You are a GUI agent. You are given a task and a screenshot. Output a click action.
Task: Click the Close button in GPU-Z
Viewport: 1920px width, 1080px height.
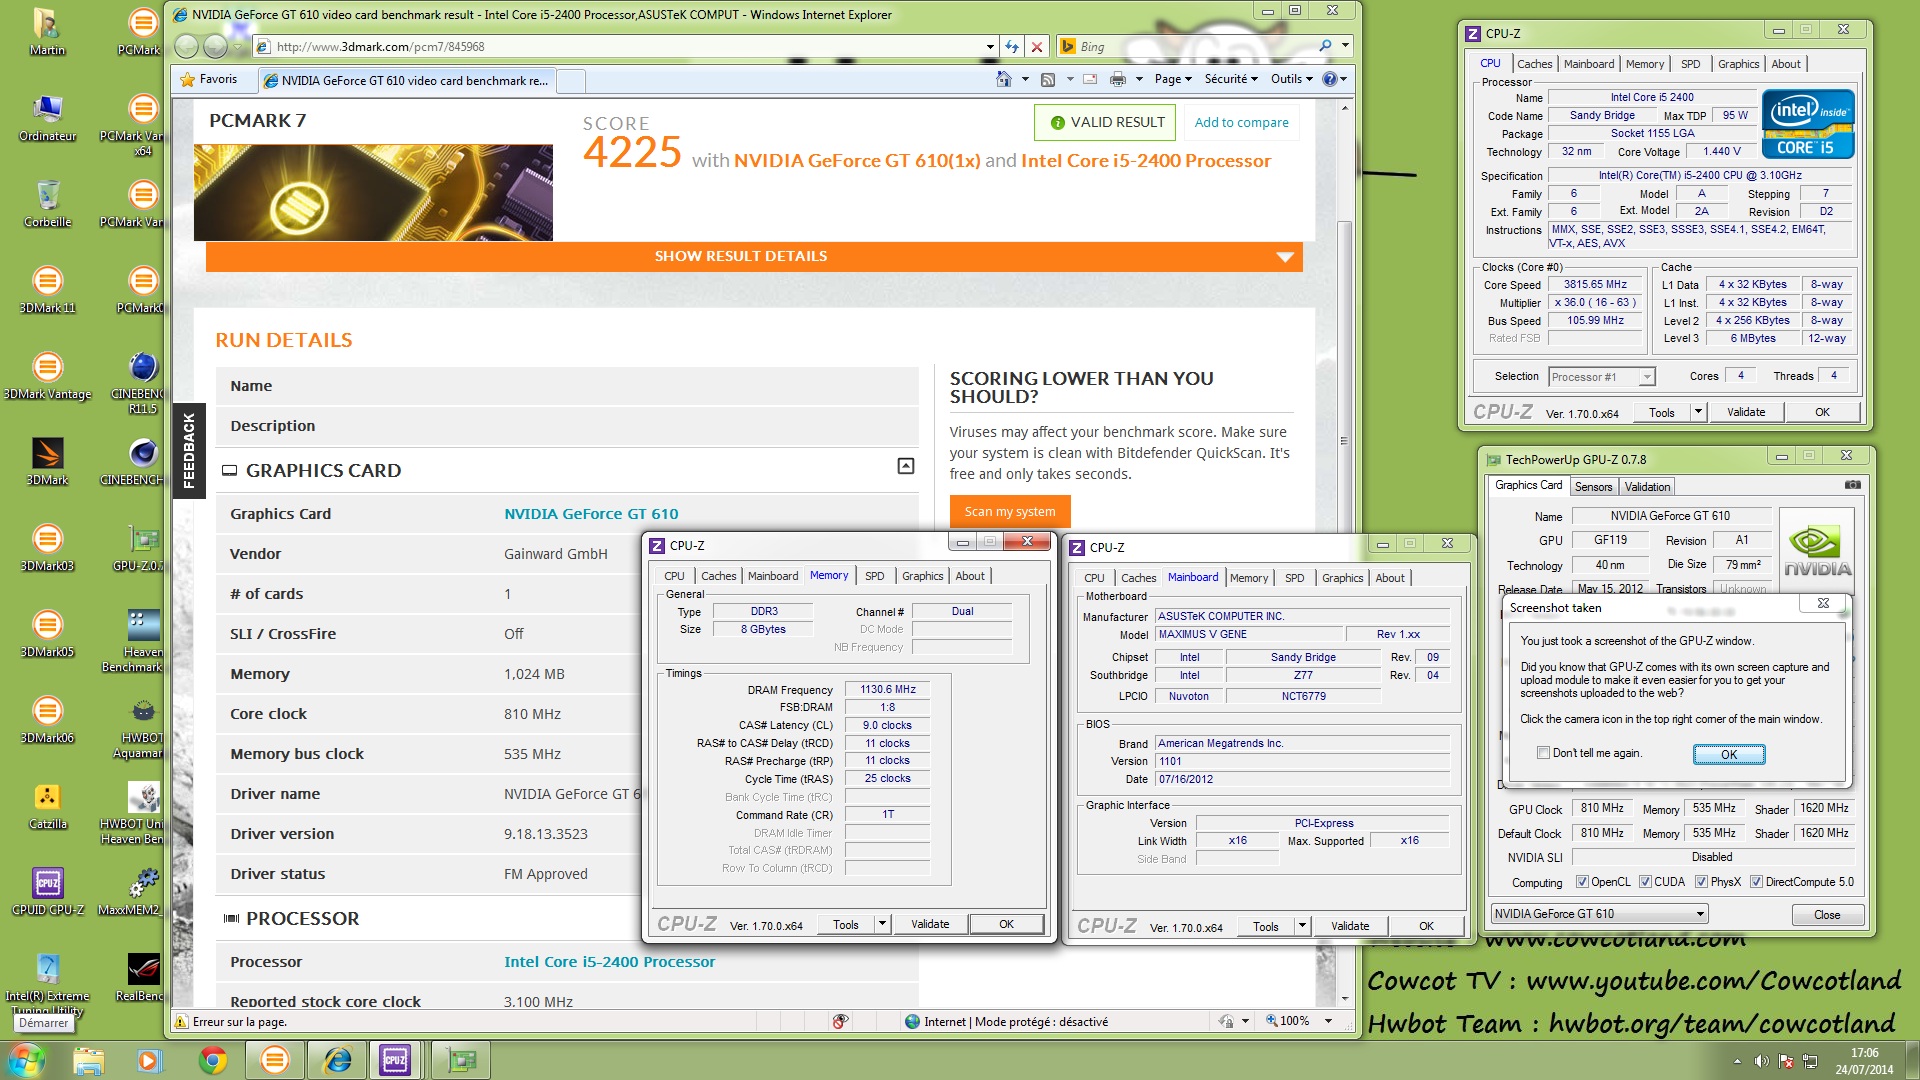click(1827, 915)
